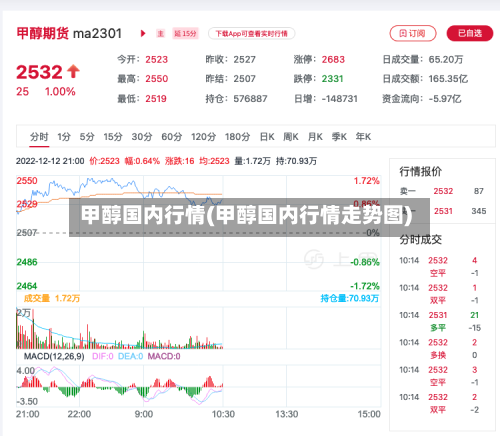Click the 资金流向 value -5.97亿

tap(445, 99)
